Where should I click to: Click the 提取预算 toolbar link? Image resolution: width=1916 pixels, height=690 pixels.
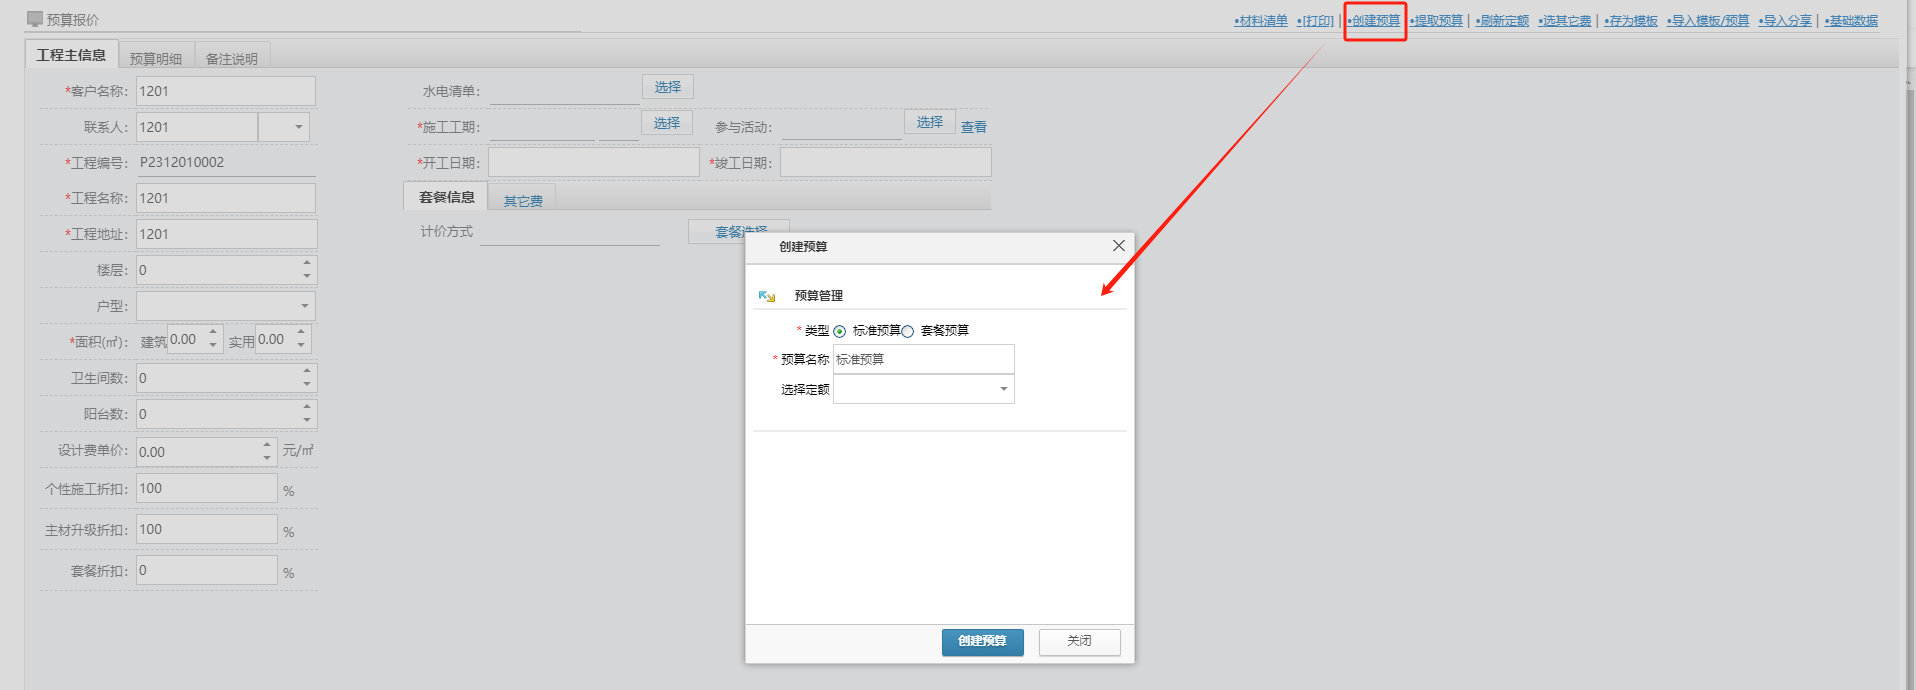point(1437,21)
